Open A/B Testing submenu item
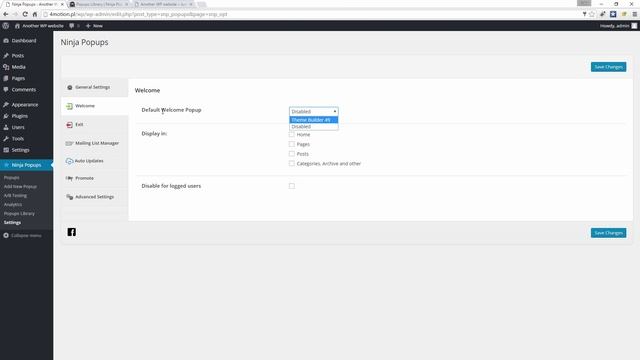The width and height of the screenshot is (640, 360). coord(15,196)
